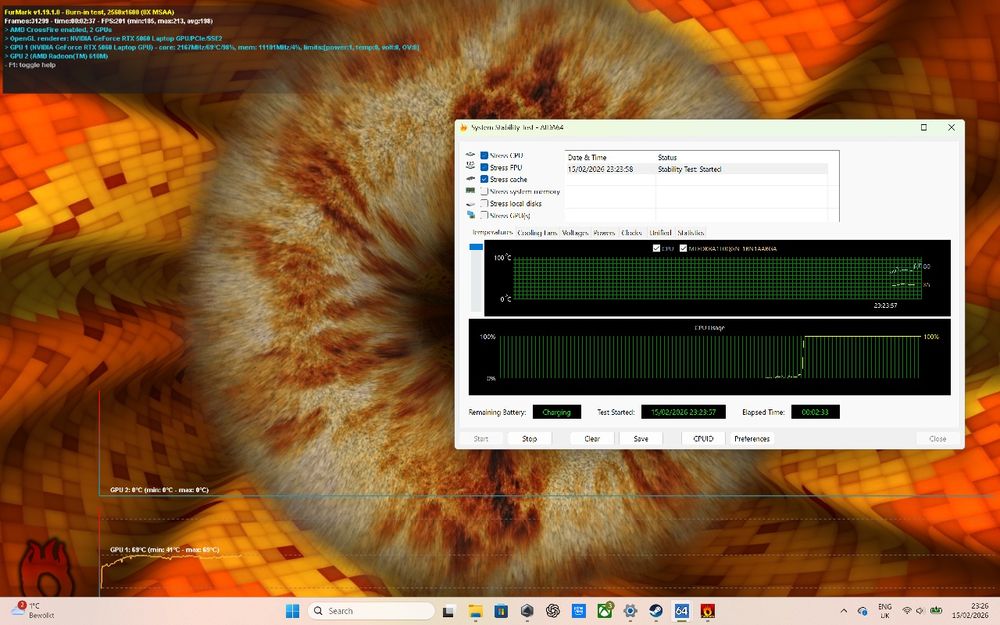
Task: Switch to the Cooling Fans tab
Action: [537, 233]
